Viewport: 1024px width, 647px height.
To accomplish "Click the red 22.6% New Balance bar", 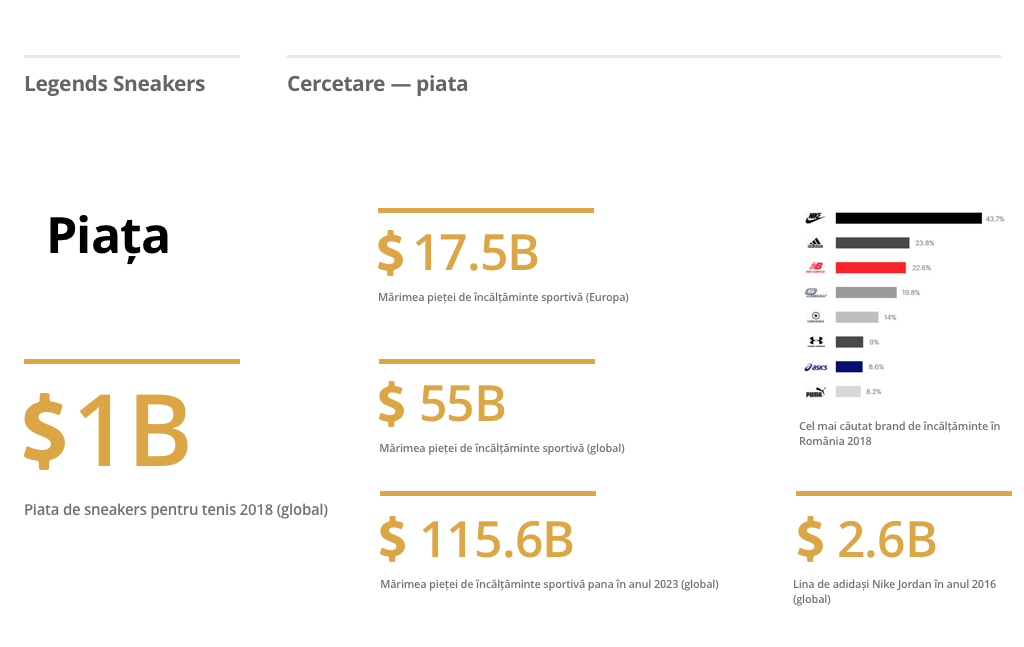I will [870, 268].
